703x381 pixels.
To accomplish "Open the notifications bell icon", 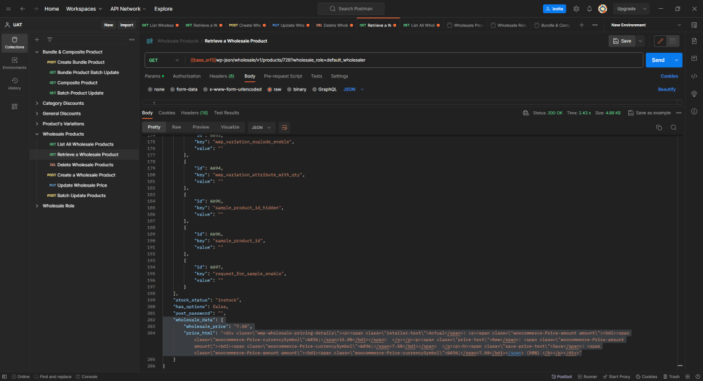I will pyautogui.click(x=589, y=9).
